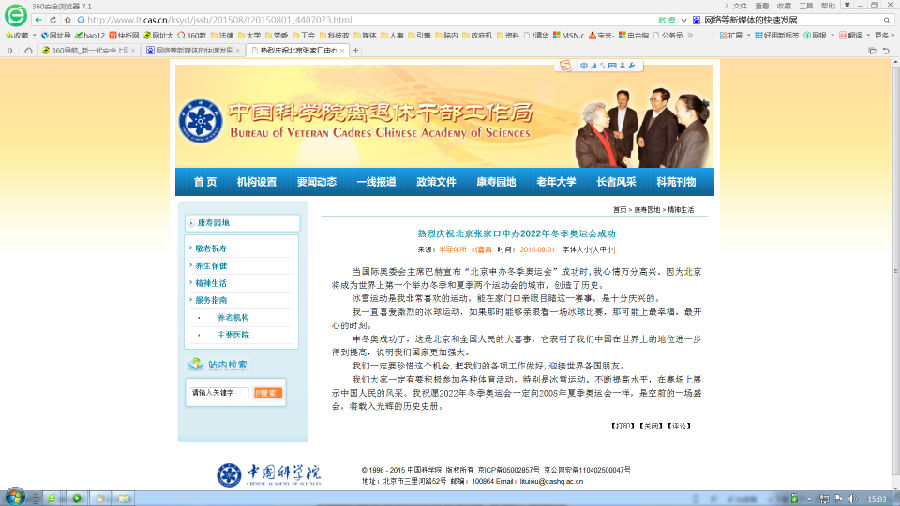
Task: Open the 首页 navigation menu item
Action: coord(205,182)
